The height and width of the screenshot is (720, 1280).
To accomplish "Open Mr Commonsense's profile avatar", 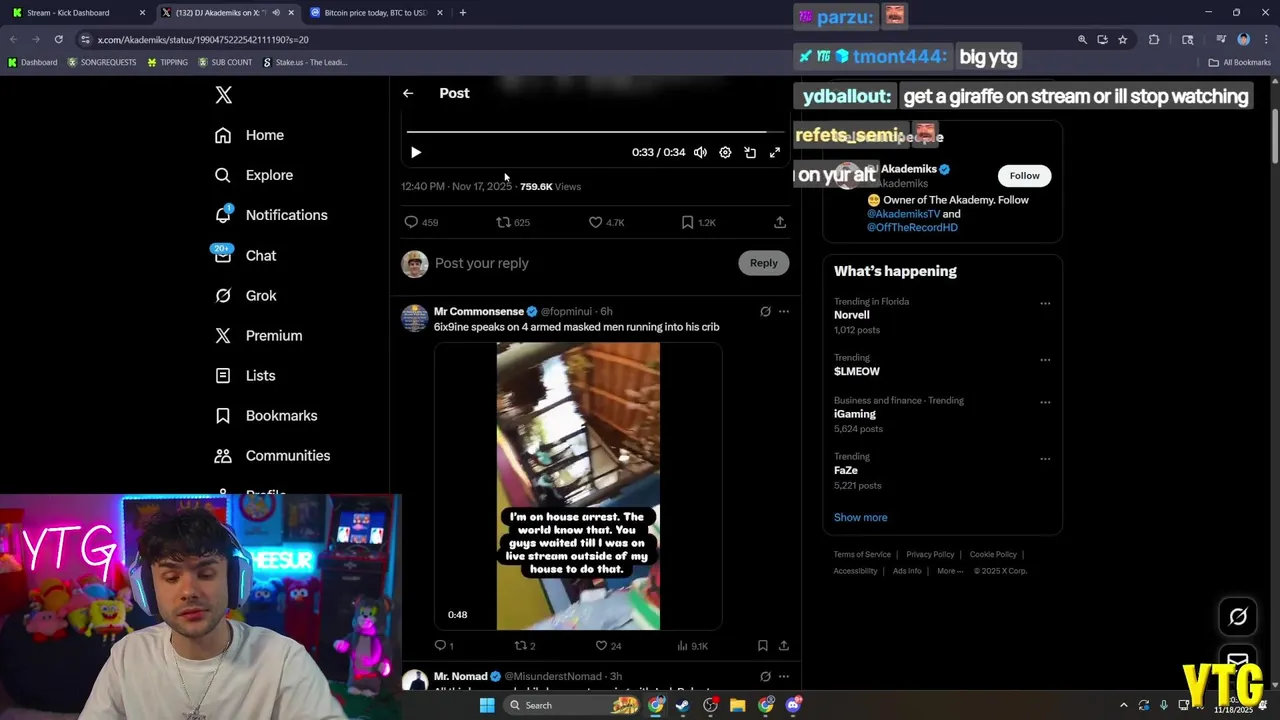I will tap(415, 318).
